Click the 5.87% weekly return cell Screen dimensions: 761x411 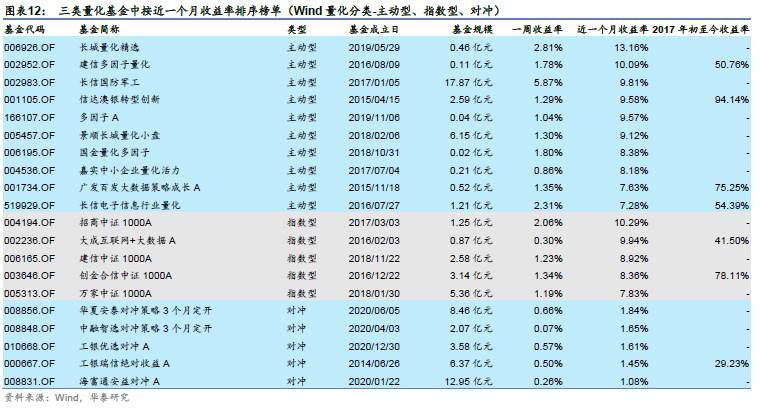pos(548,82)
